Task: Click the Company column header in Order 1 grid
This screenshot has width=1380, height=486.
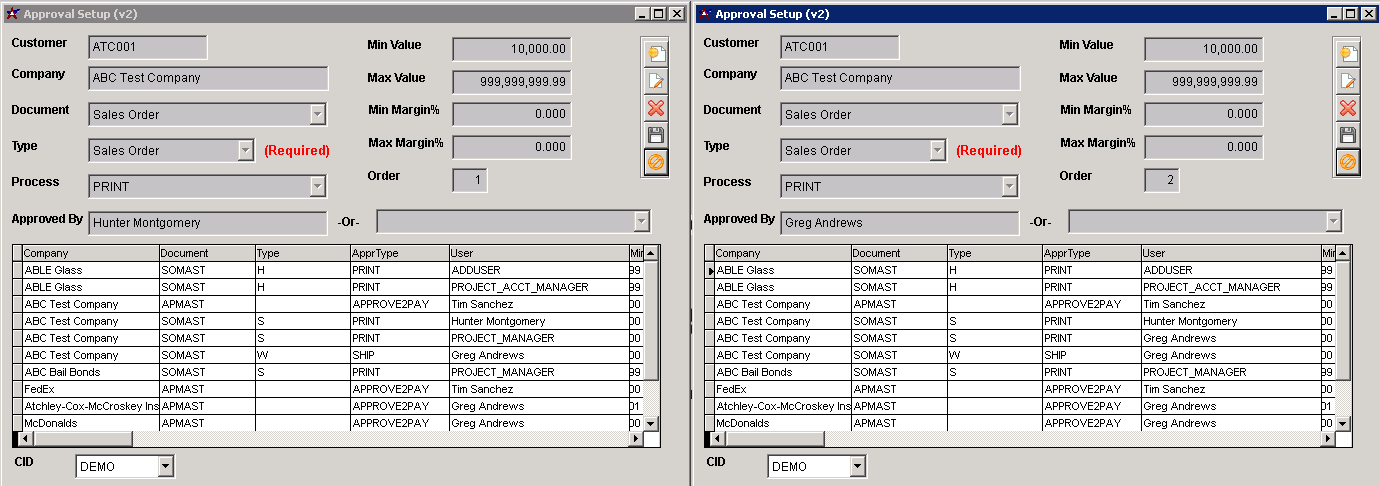Action: pyautogui.click(x=90, y=253)
